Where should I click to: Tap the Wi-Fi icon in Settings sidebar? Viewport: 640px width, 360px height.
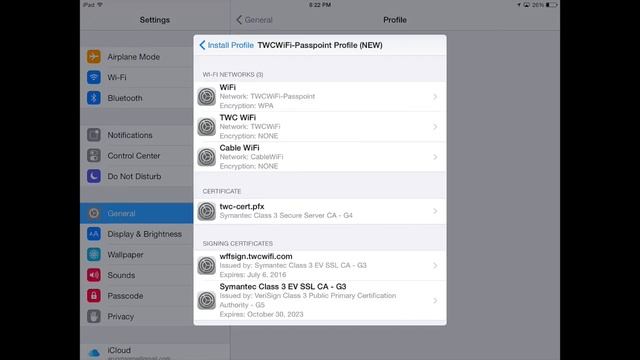93,77
